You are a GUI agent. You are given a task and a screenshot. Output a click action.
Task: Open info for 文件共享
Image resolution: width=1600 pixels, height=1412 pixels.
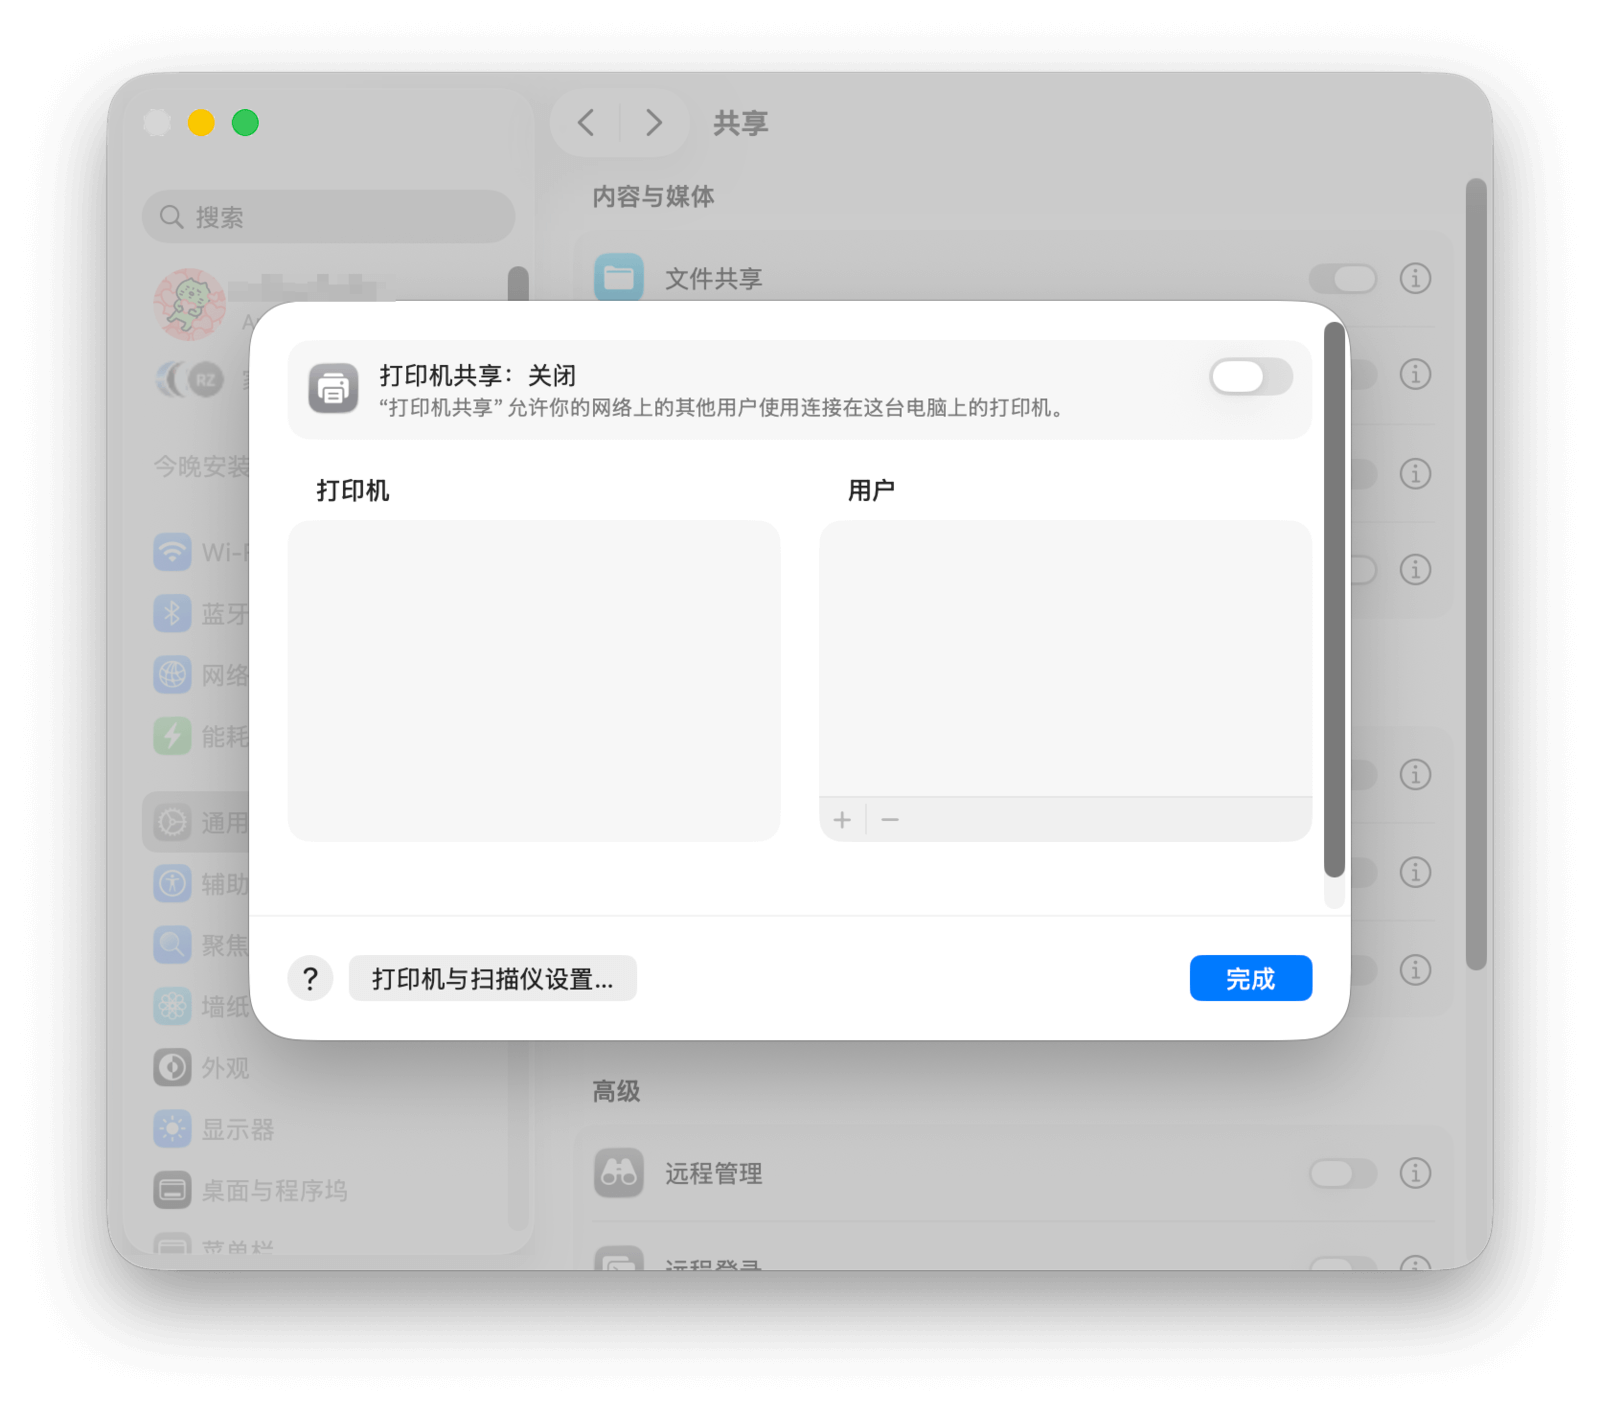pyautogui.click(x=1415, y=278)
